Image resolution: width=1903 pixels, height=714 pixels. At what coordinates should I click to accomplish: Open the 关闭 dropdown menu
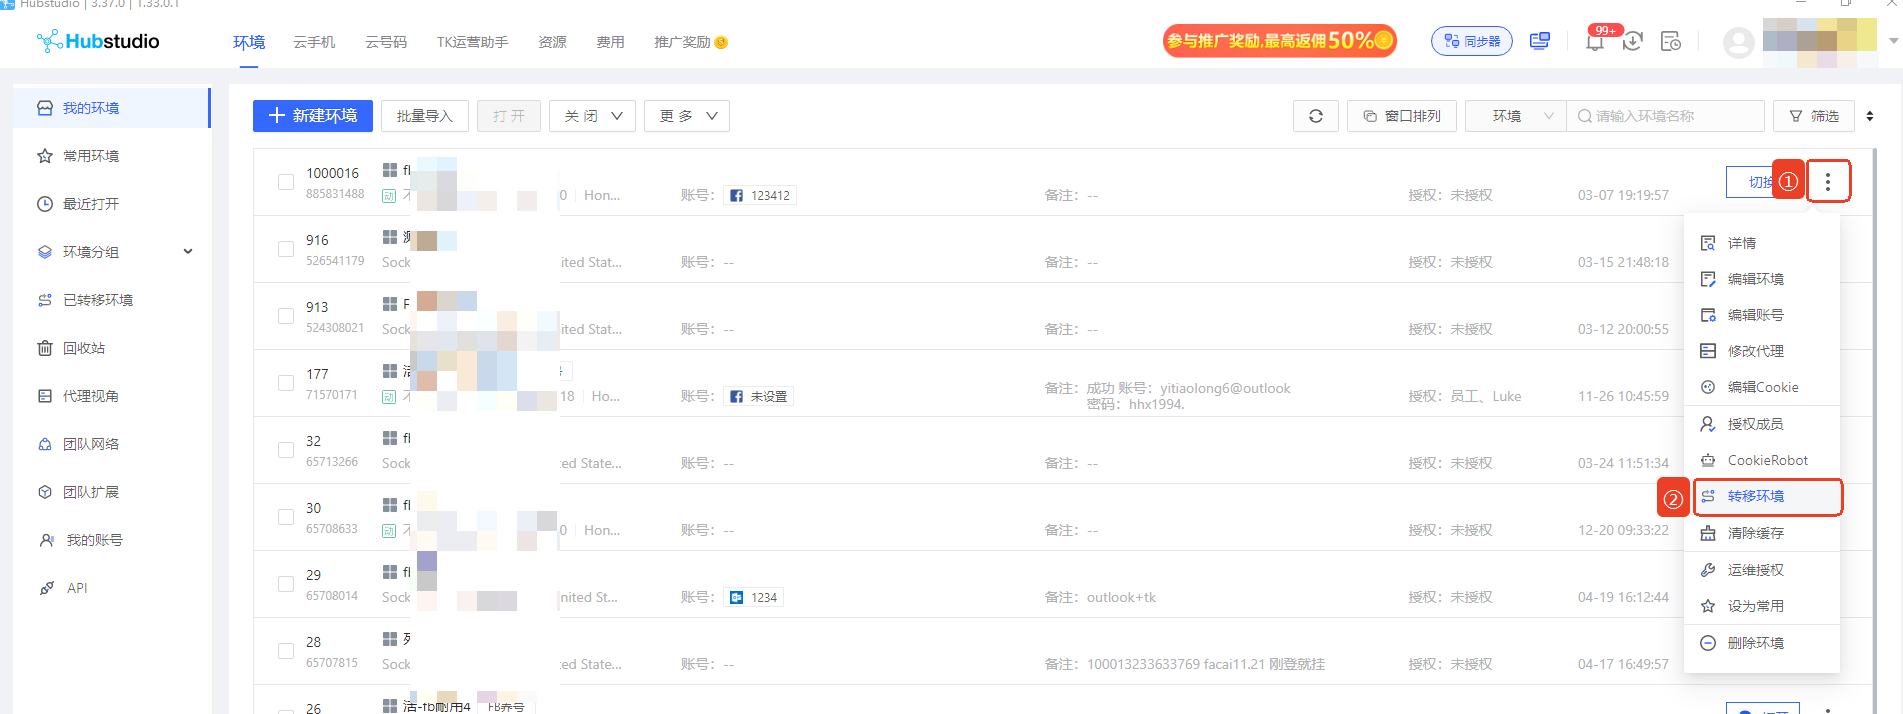pos(592,116)
